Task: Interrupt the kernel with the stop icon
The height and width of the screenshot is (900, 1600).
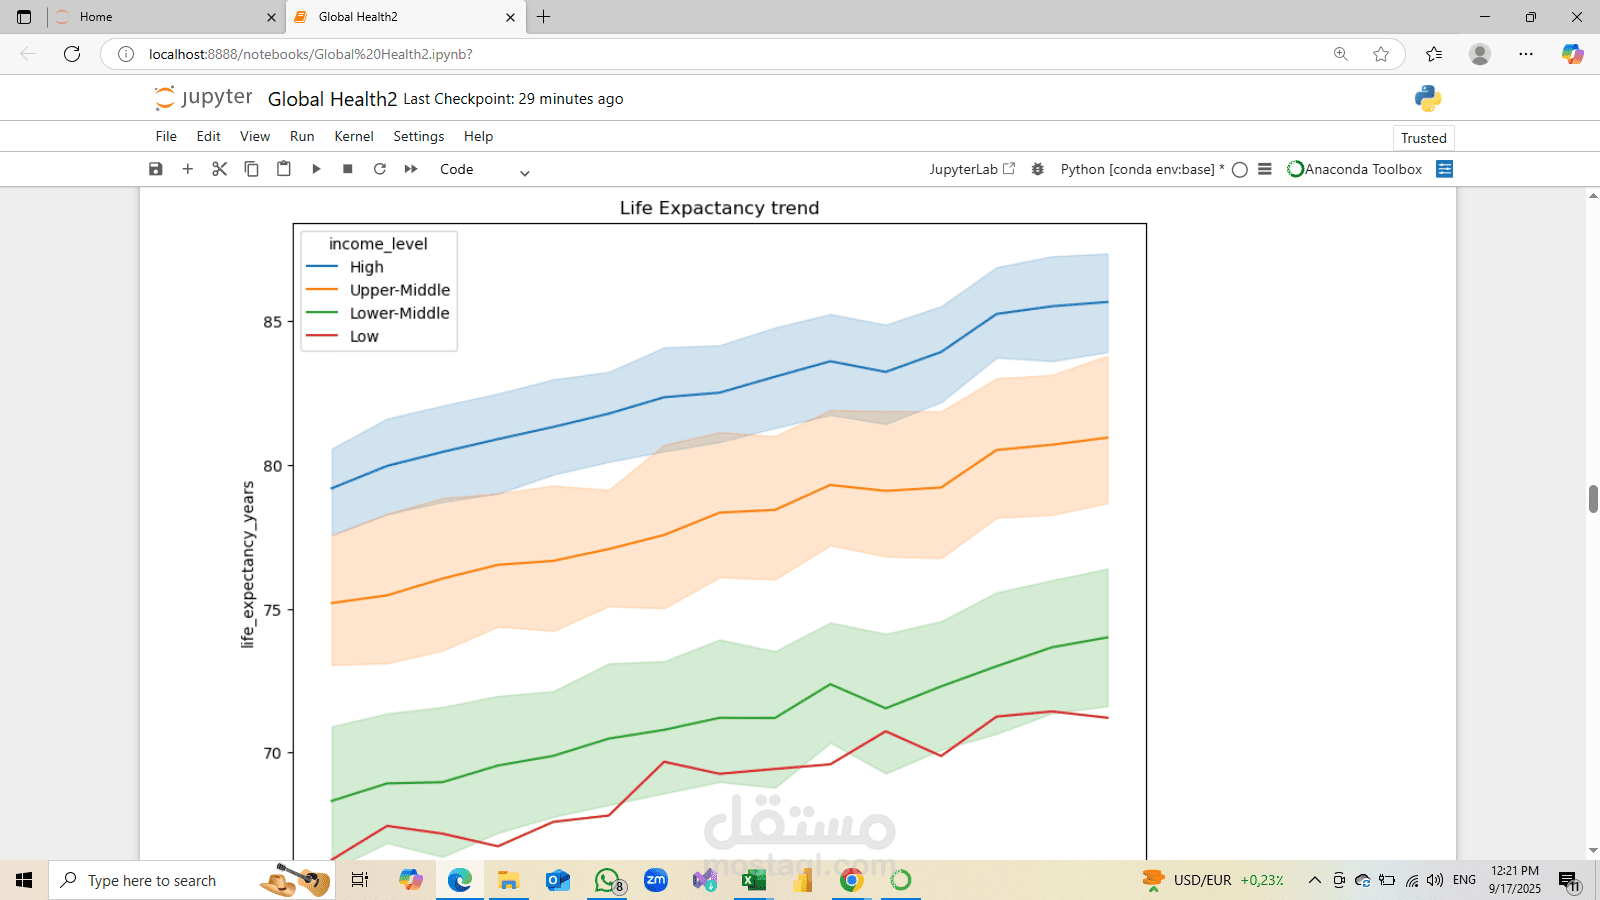Action: click(x=348, y=169)
